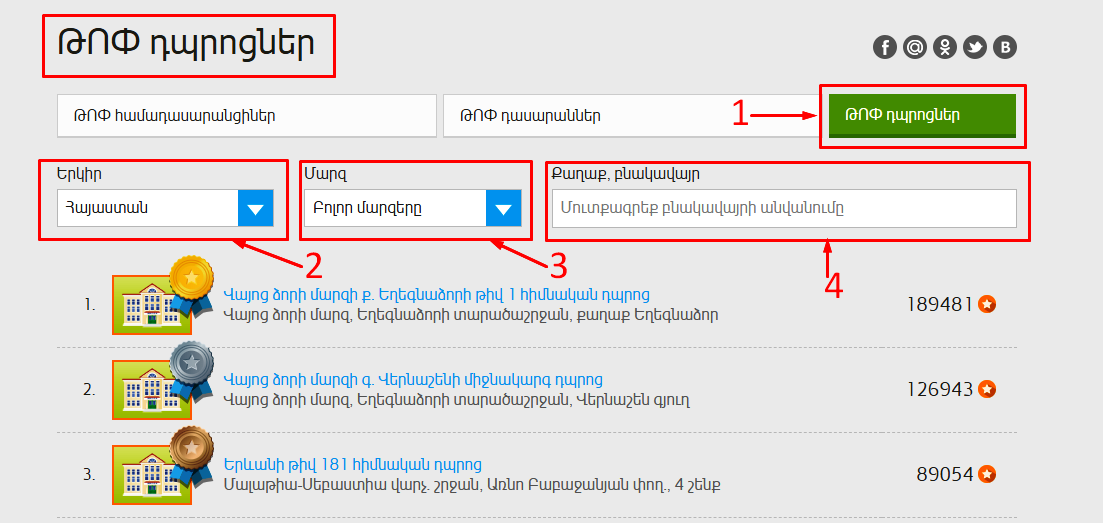Share on Twitter bird icon
This screenshot has height=523, width=1103.
975,47
